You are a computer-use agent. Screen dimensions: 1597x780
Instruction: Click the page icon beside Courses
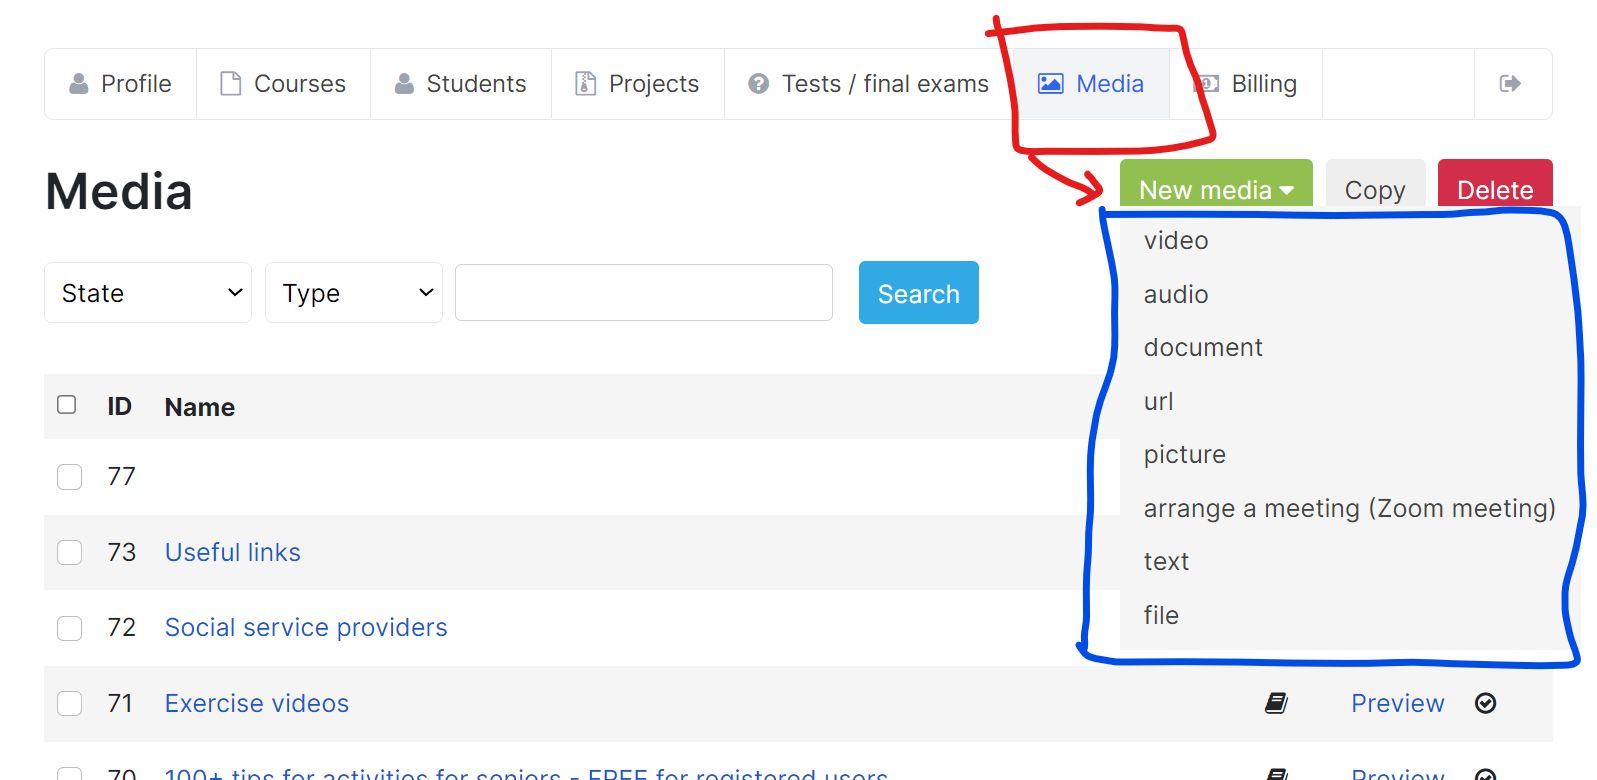click(x=231, y=84)
